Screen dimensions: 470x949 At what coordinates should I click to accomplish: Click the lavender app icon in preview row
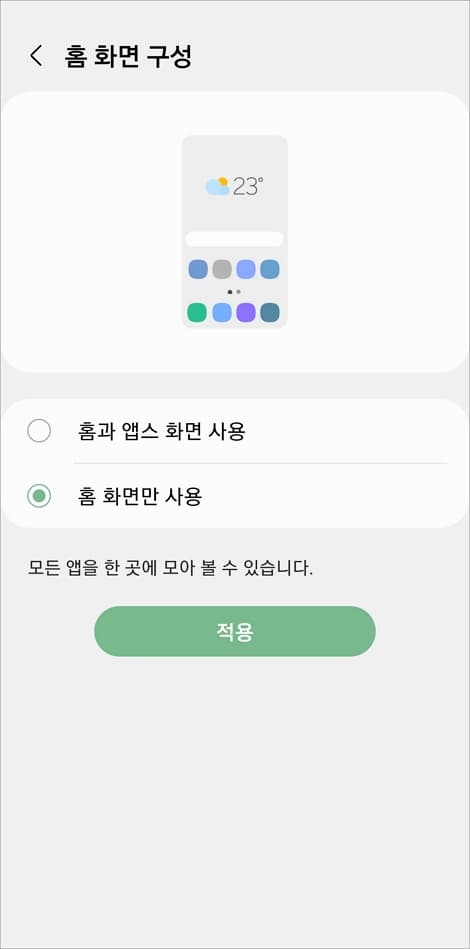coord(246,269)
